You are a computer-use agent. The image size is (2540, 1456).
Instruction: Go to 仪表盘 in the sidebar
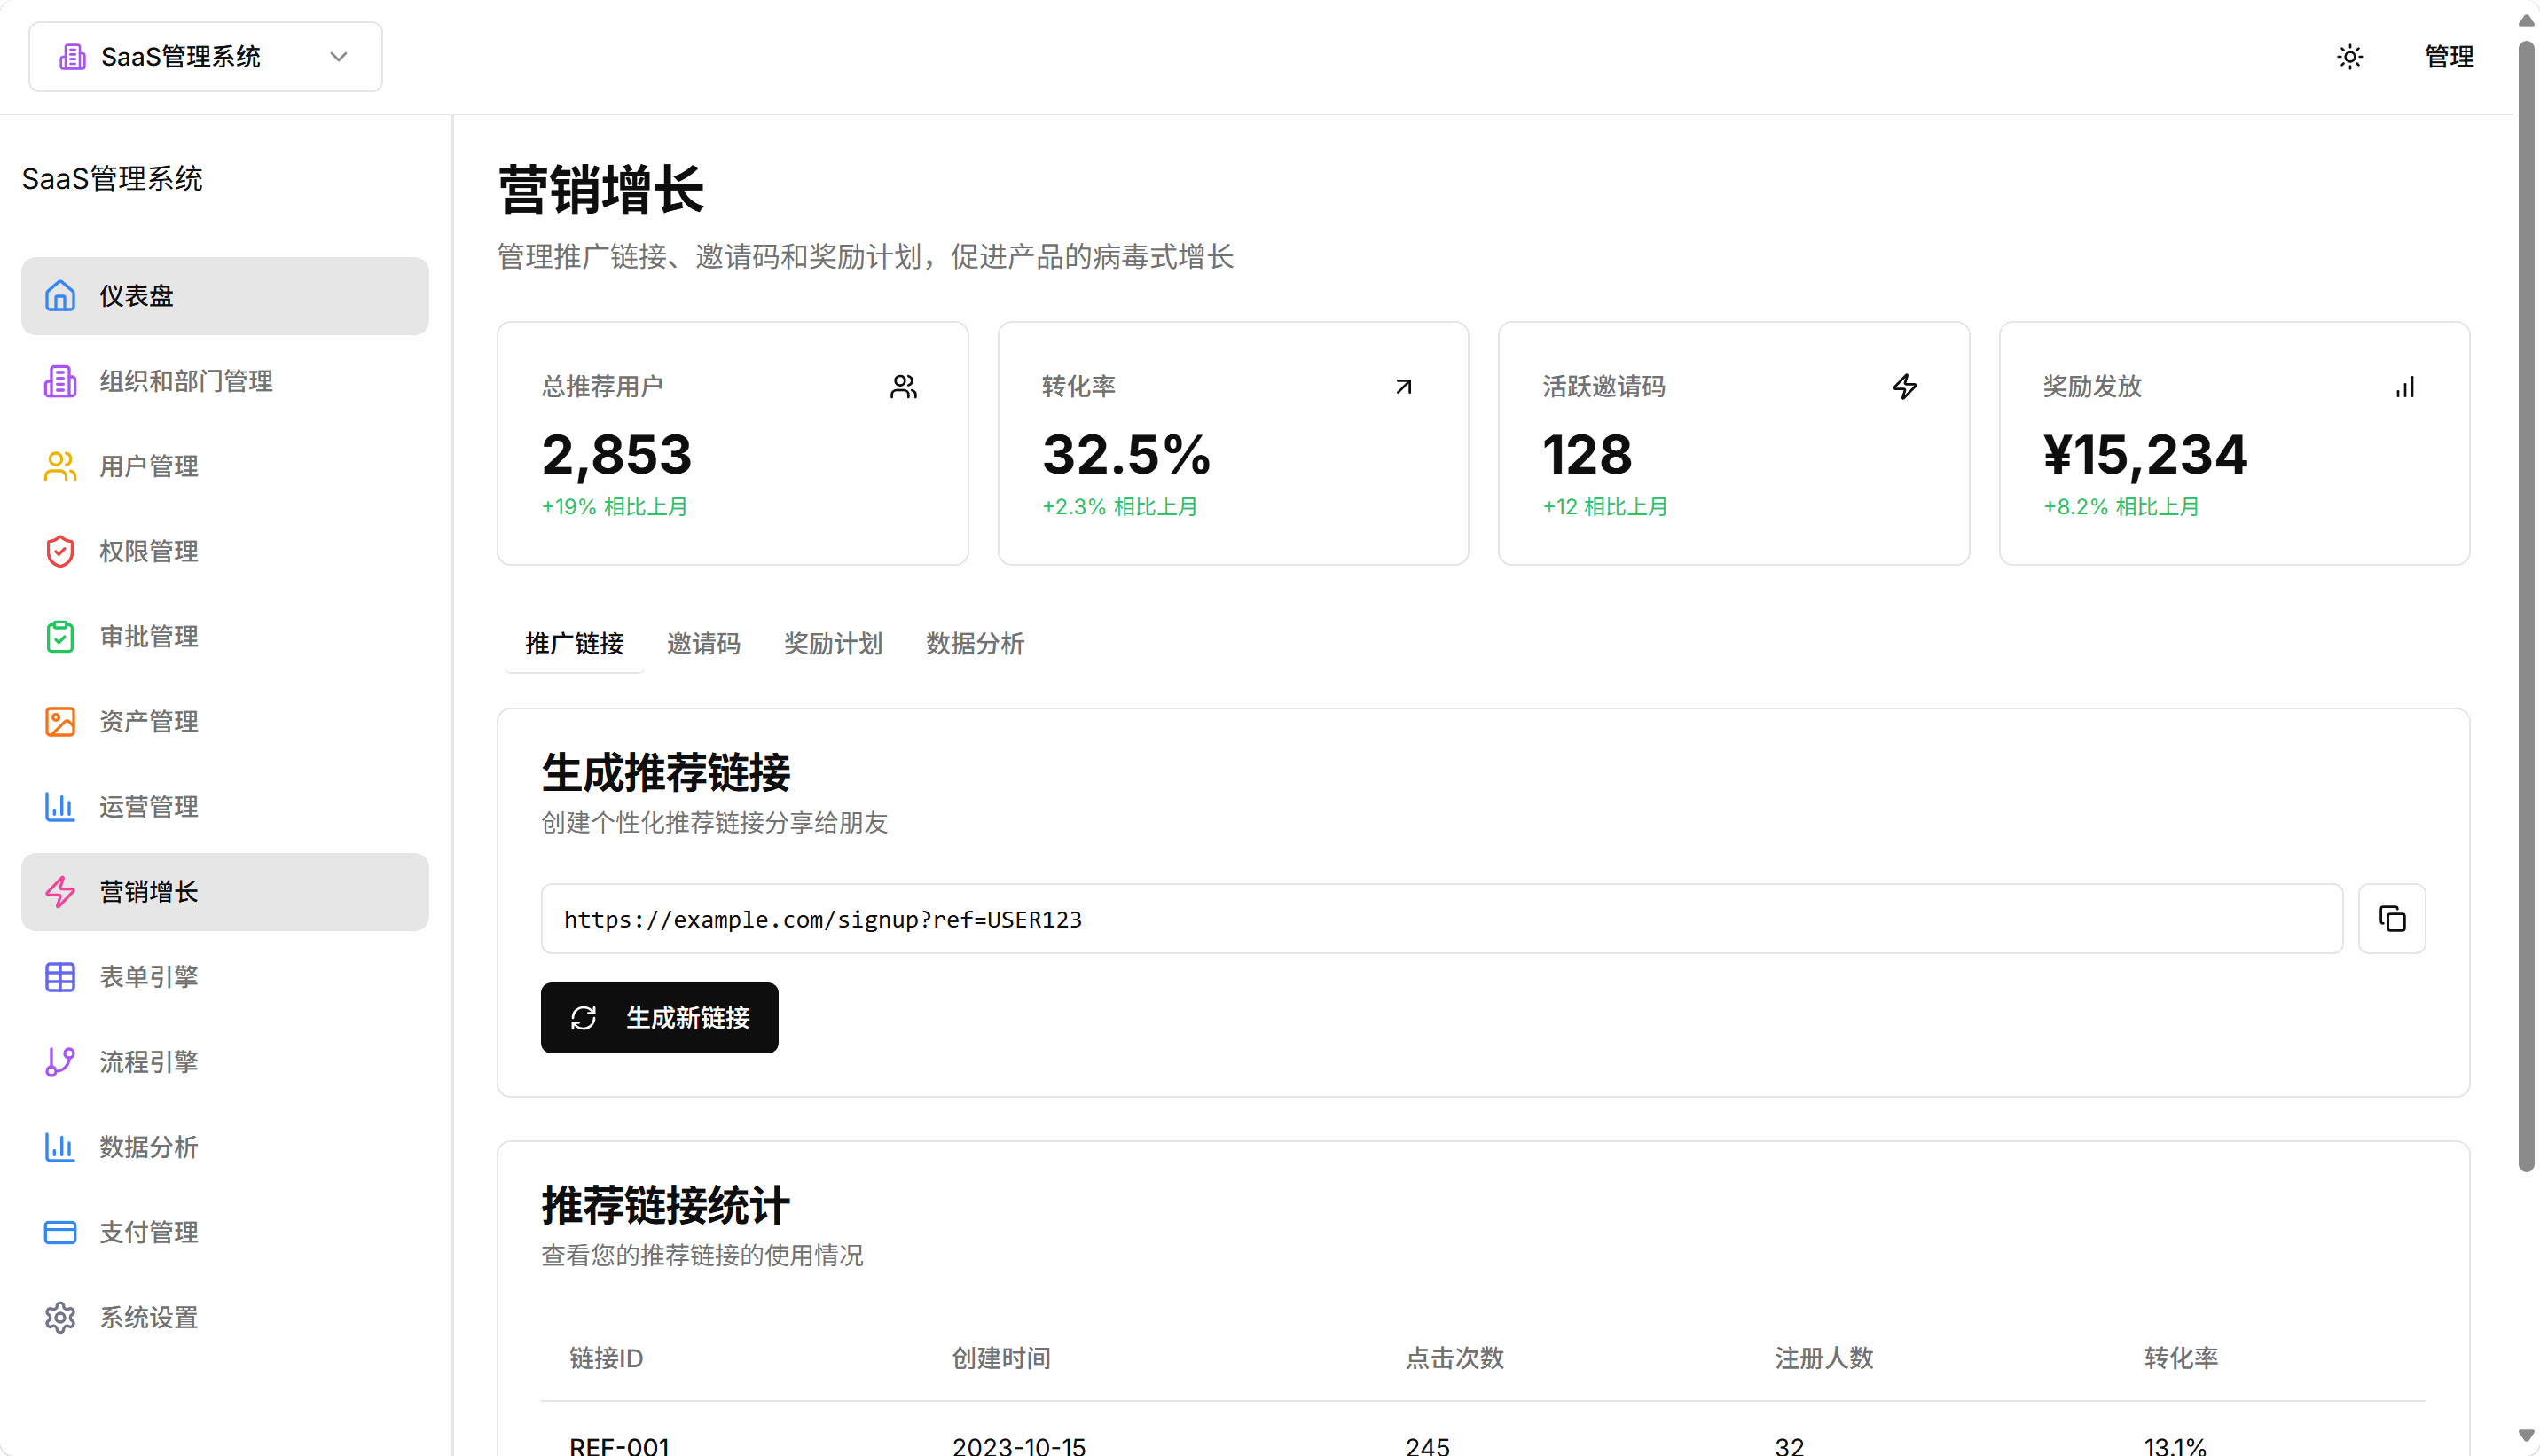pyautogui.click(x=225, y=296)
